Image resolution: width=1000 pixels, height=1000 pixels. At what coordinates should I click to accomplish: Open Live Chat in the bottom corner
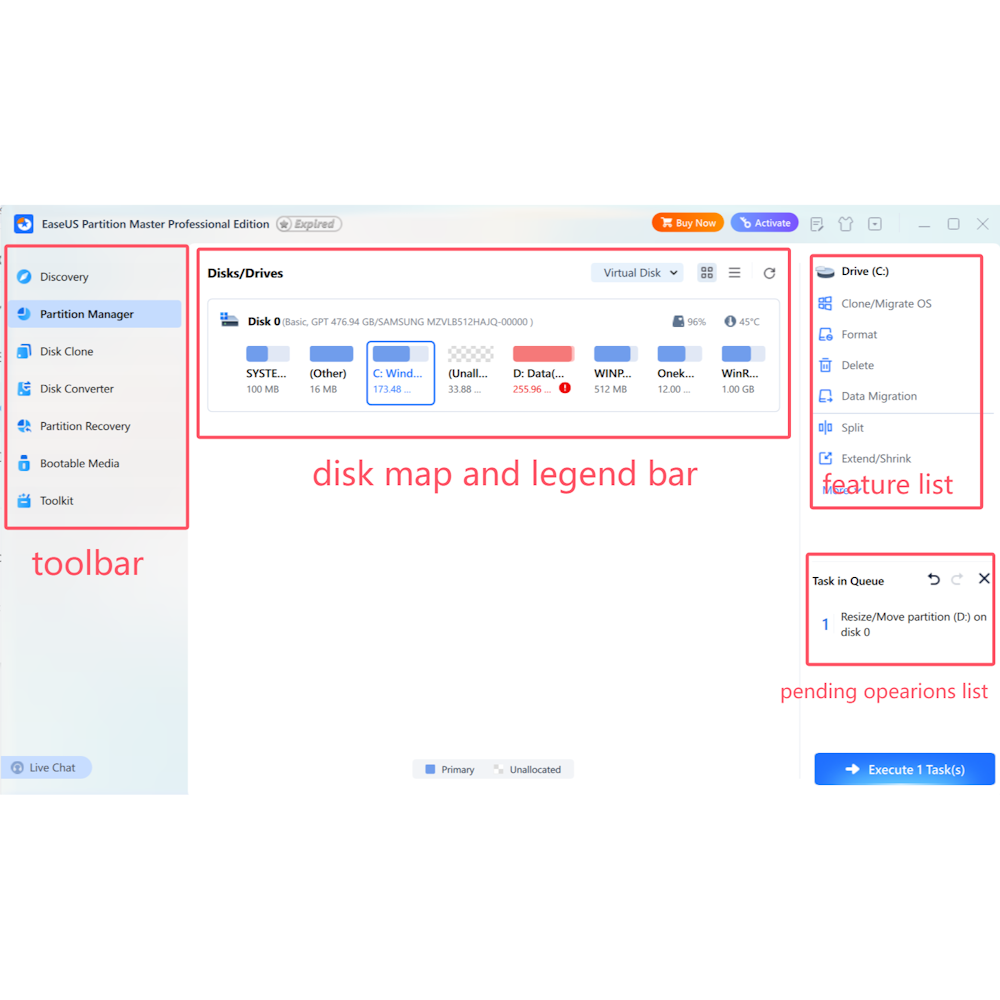coord(45,767)
